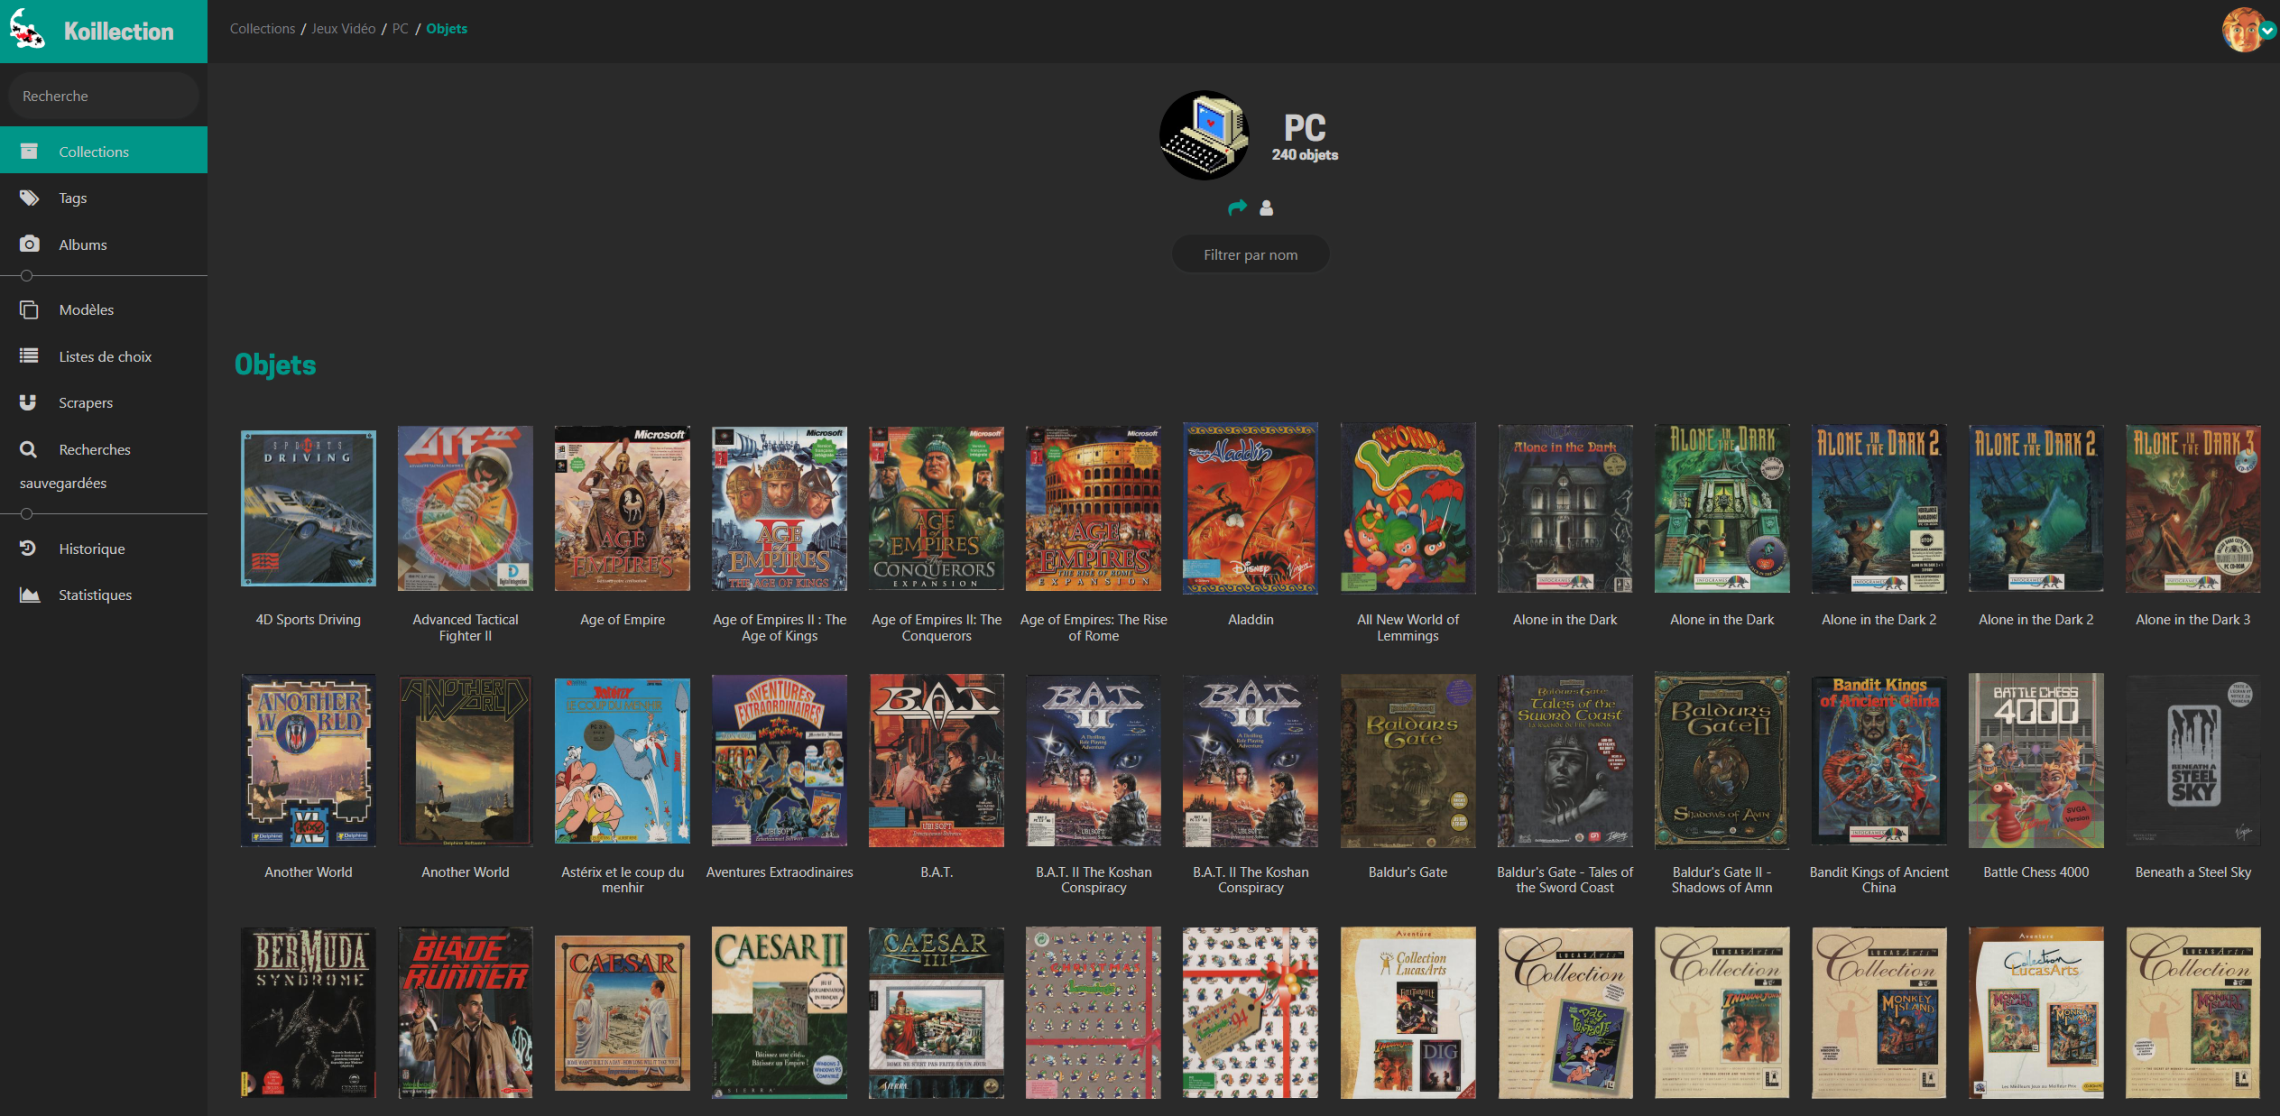Focus the Filtrer par nom field
This screenshot has height=1116, width=2280.
1251,255
